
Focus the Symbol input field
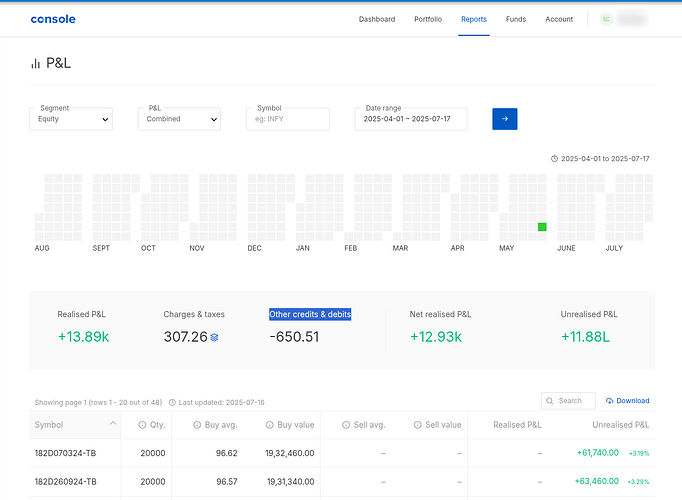pyautogui.click(x=288, y=119)
